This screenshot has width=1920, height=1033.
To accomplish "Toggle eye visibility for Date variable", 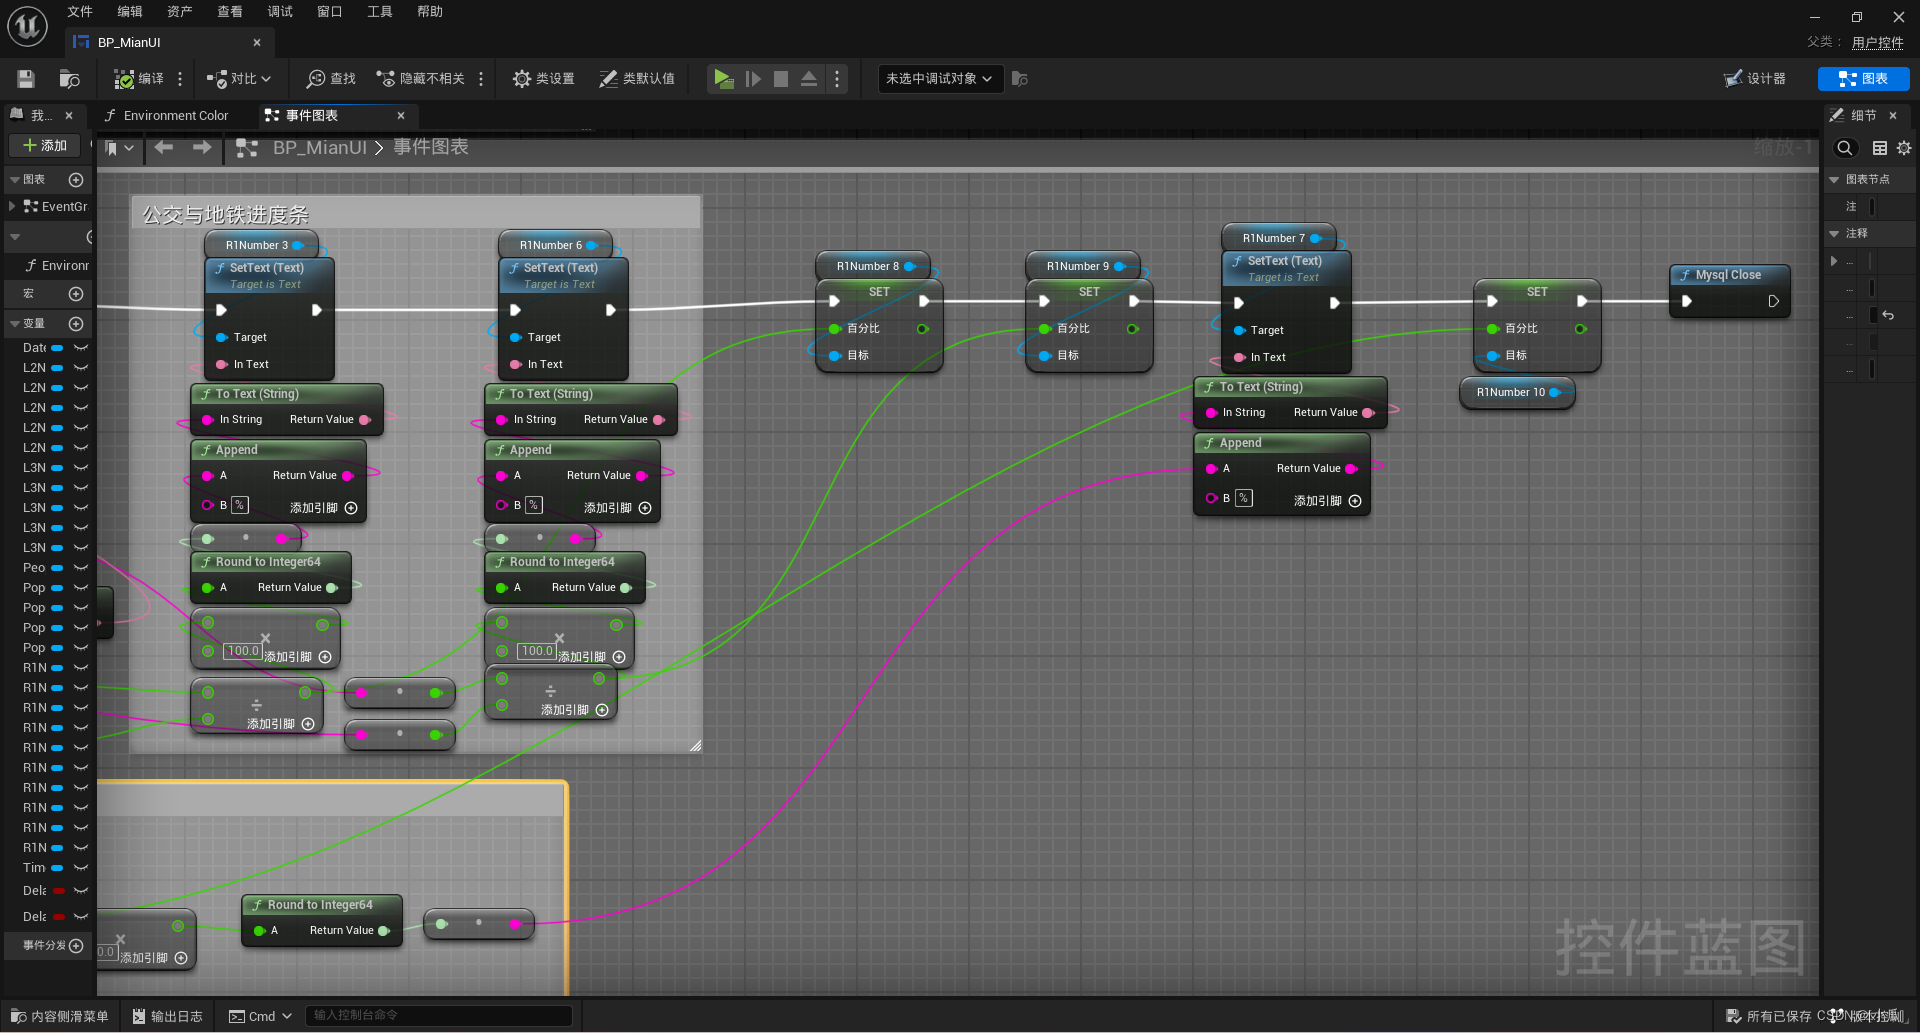I will point(81,348).
